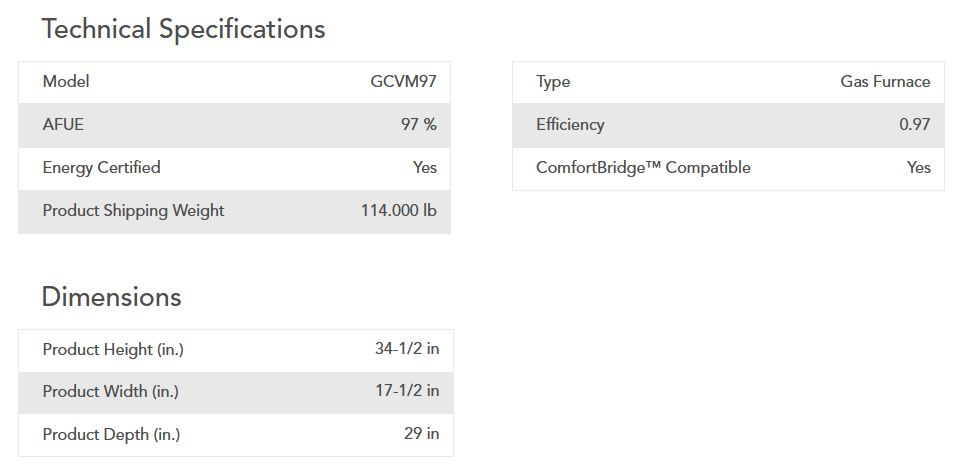Click the GCVM97 model value
The height and width of the screenshot is (474, 974).
pyautogui.click(x=403, y=81)
